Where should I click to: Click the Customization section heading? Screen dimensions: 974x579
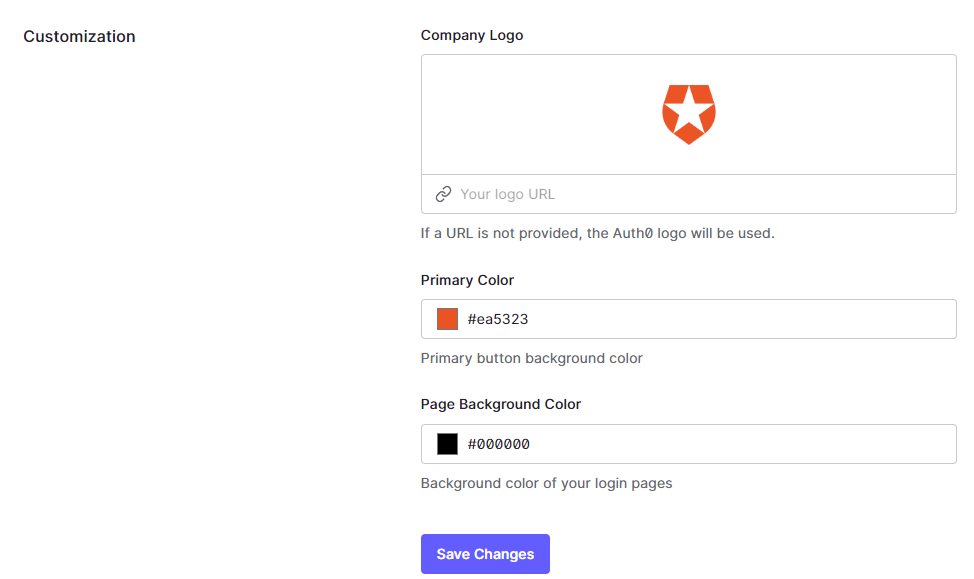click(79, 36)
